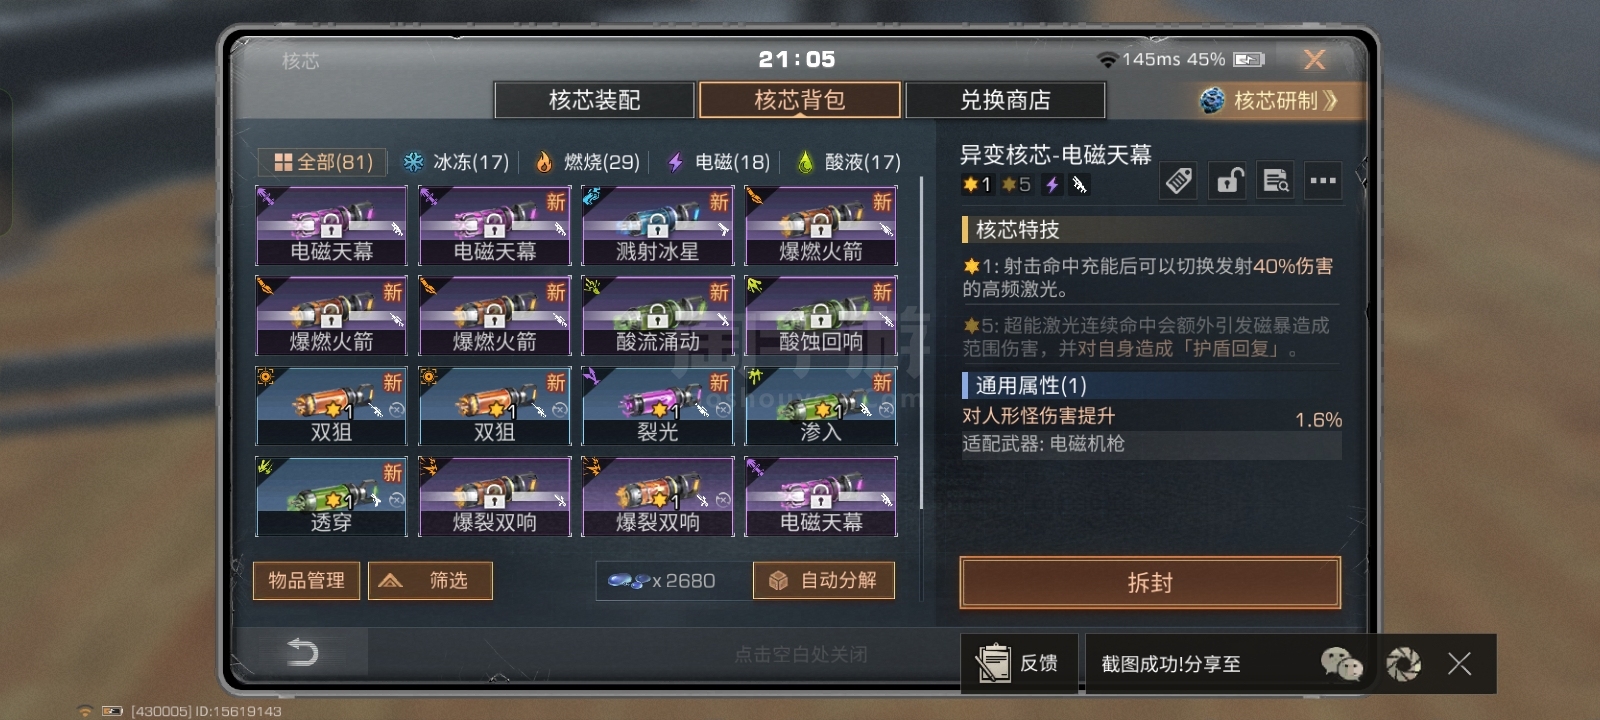Click the tag icon beside core name
This screenshot has width=1600, height=720.
(x=1179, y=181)
